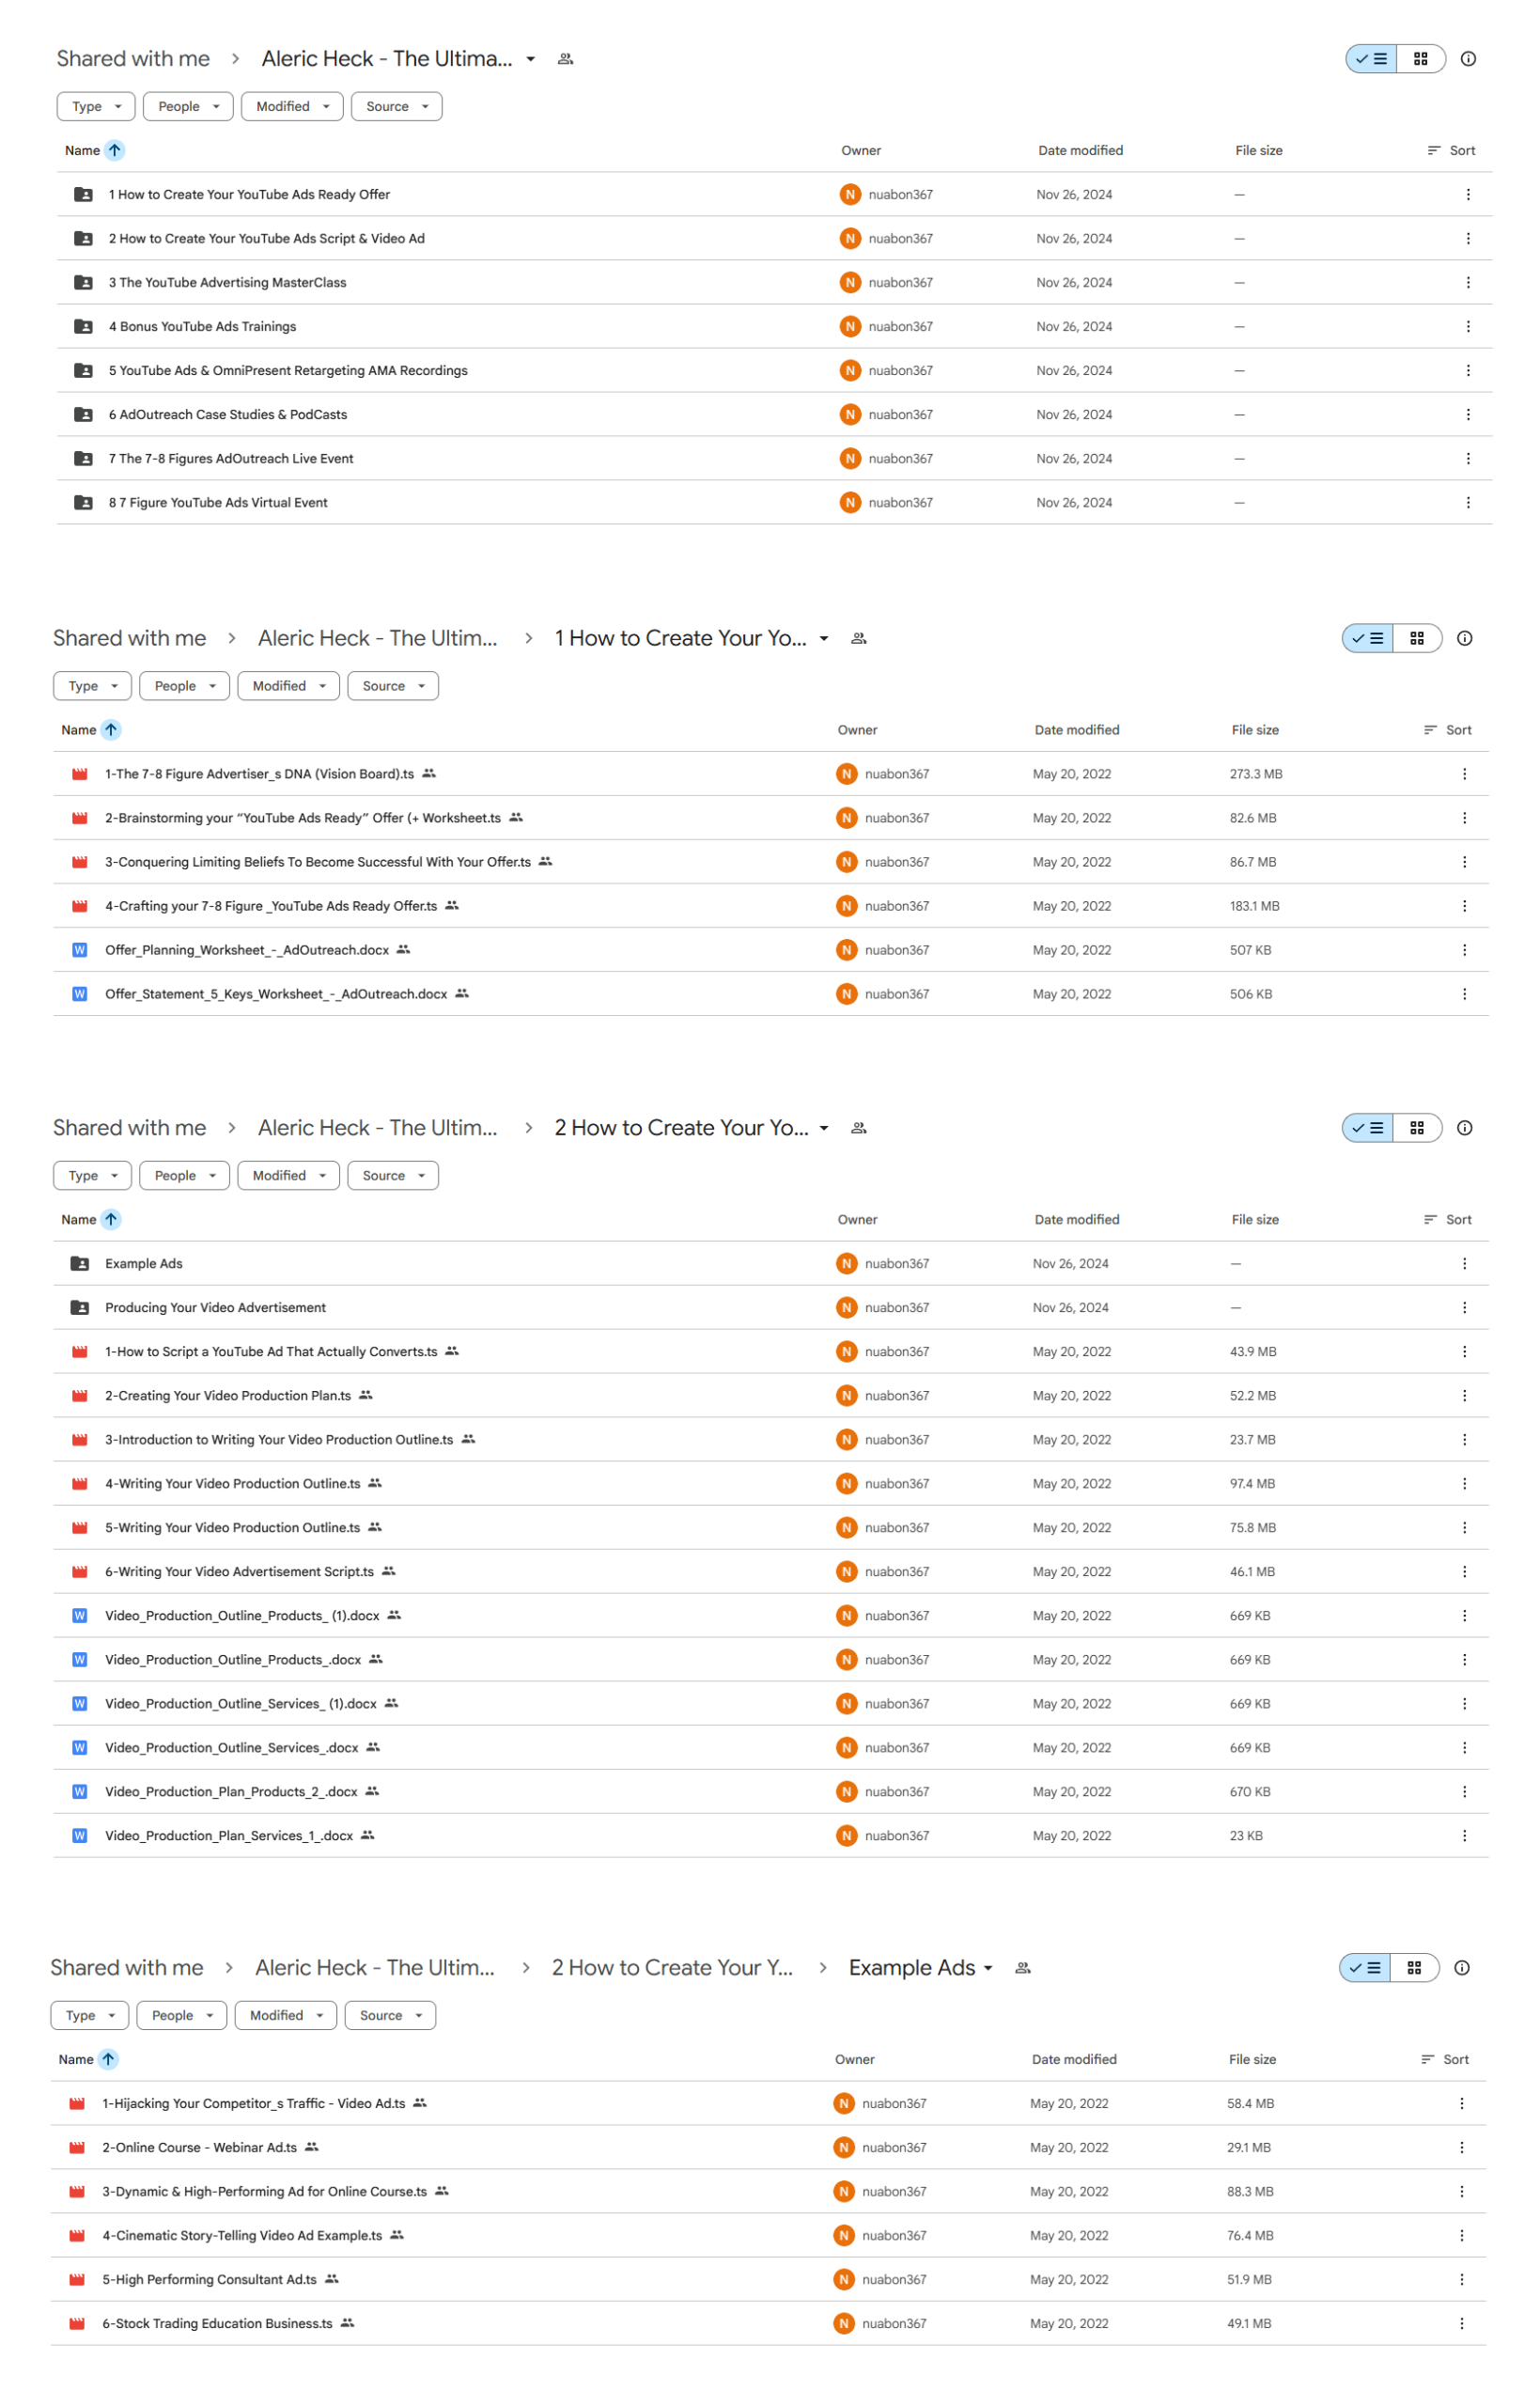1540x2406 pixels.
Task: Switch to grid layout in top Aleric Heck listing
Action: (x=1420, y=59)
